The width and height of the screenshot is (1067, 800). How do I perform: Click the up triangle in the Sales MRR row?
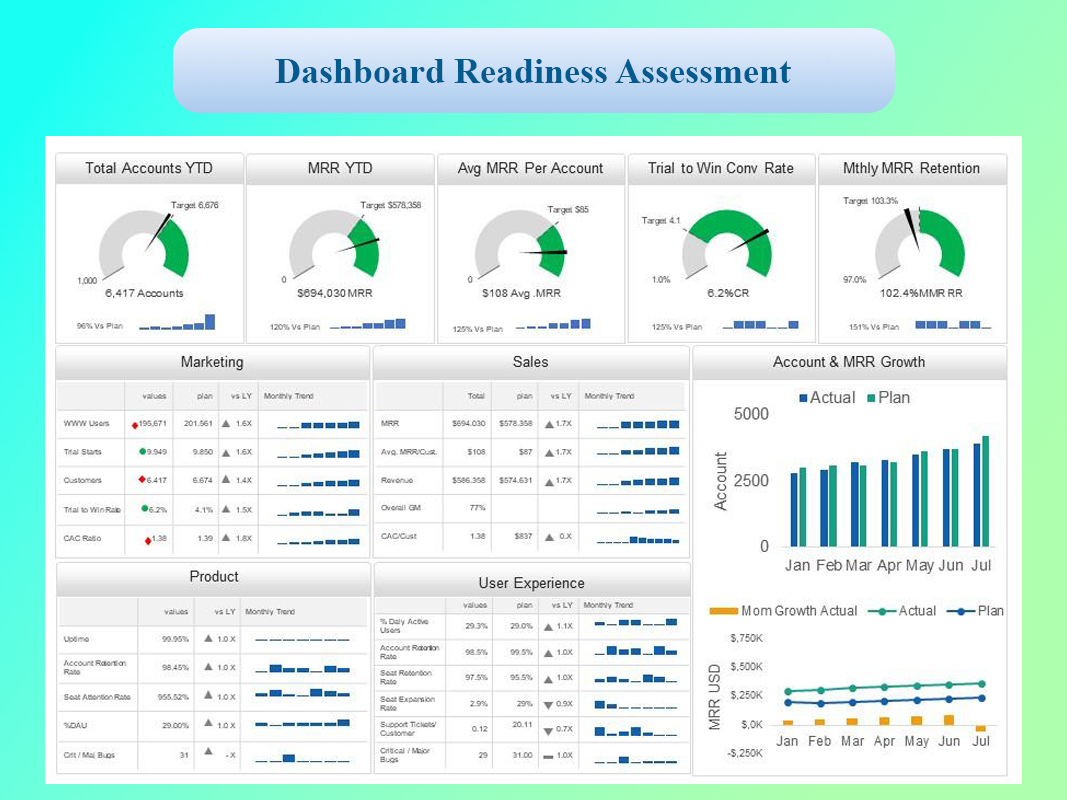pos(549,424)
